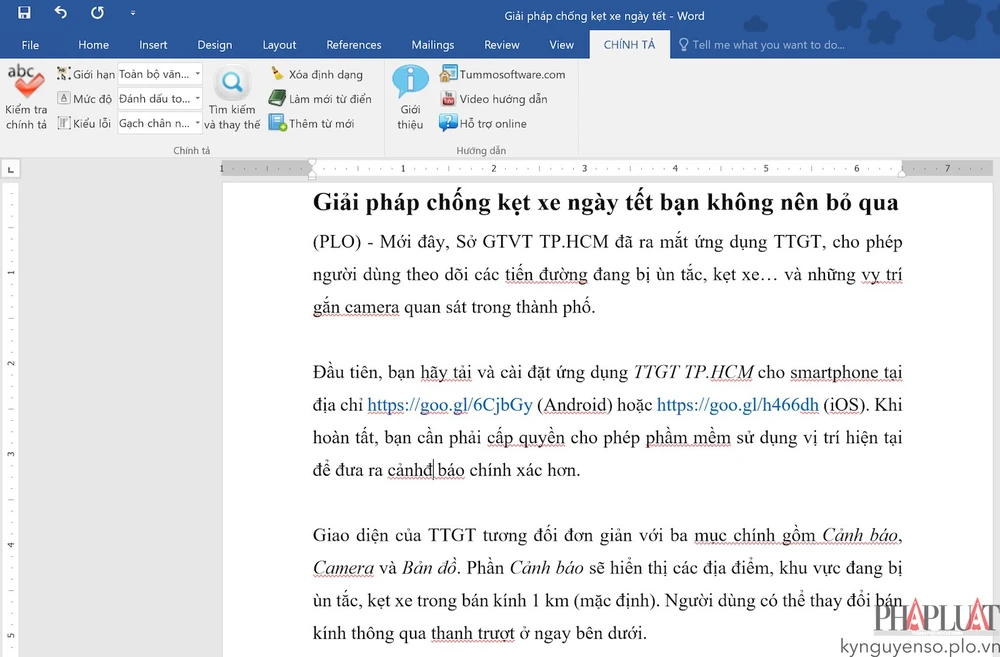The image size is (1000, 657).
Task: Expand Kiểu lỗi dropdown 'Gạch chân n...'
Action: coord(197,124)
